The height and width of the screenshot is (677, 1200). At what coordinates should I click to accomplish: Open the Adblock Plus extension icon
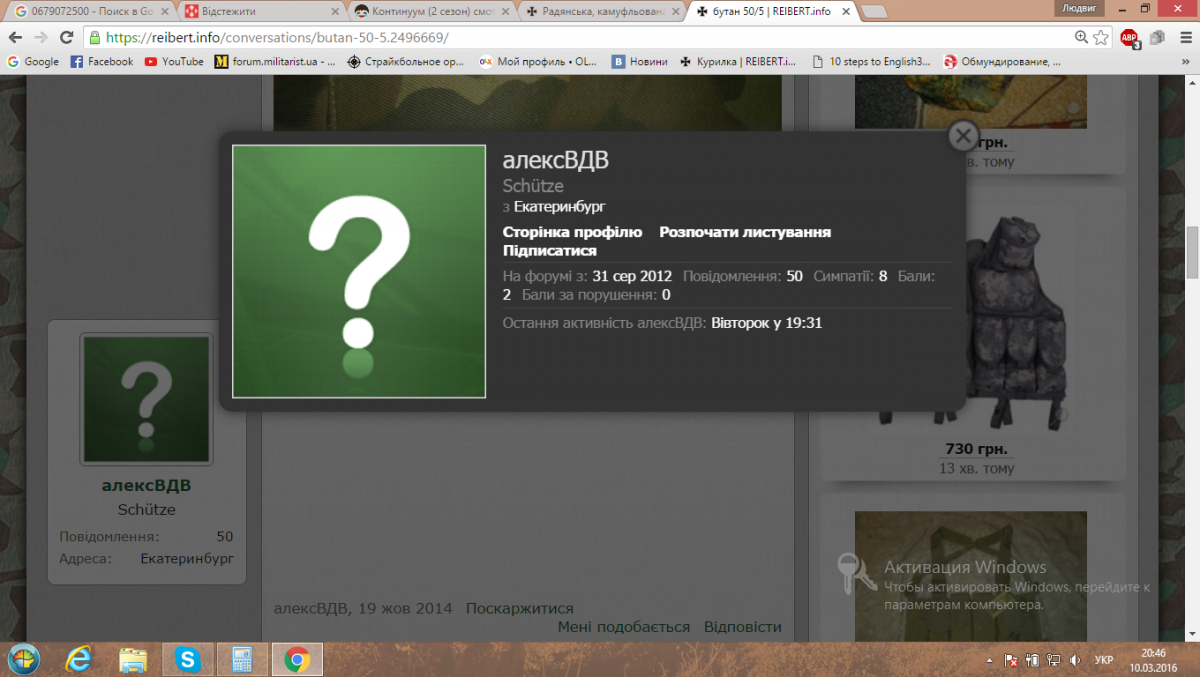[x=1129, y=38]
